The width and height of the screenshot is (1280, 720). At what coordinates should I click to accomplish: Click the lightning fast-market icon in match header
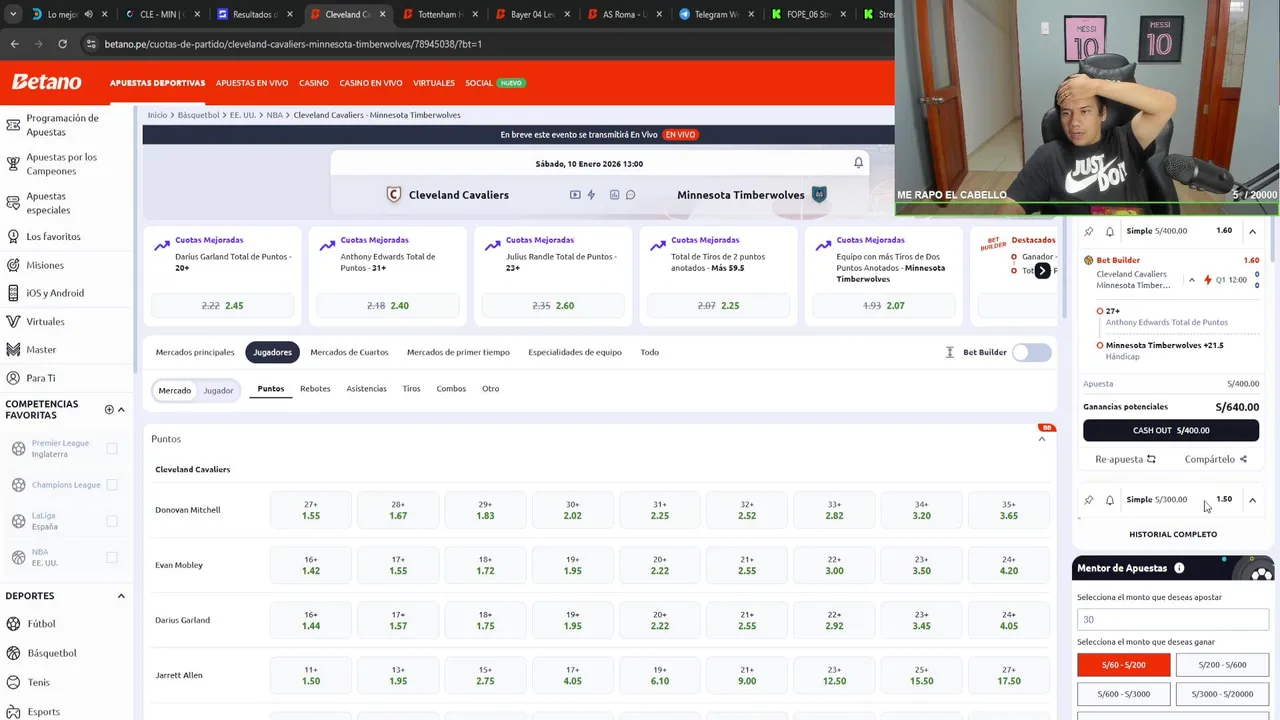tap(591, 195)
